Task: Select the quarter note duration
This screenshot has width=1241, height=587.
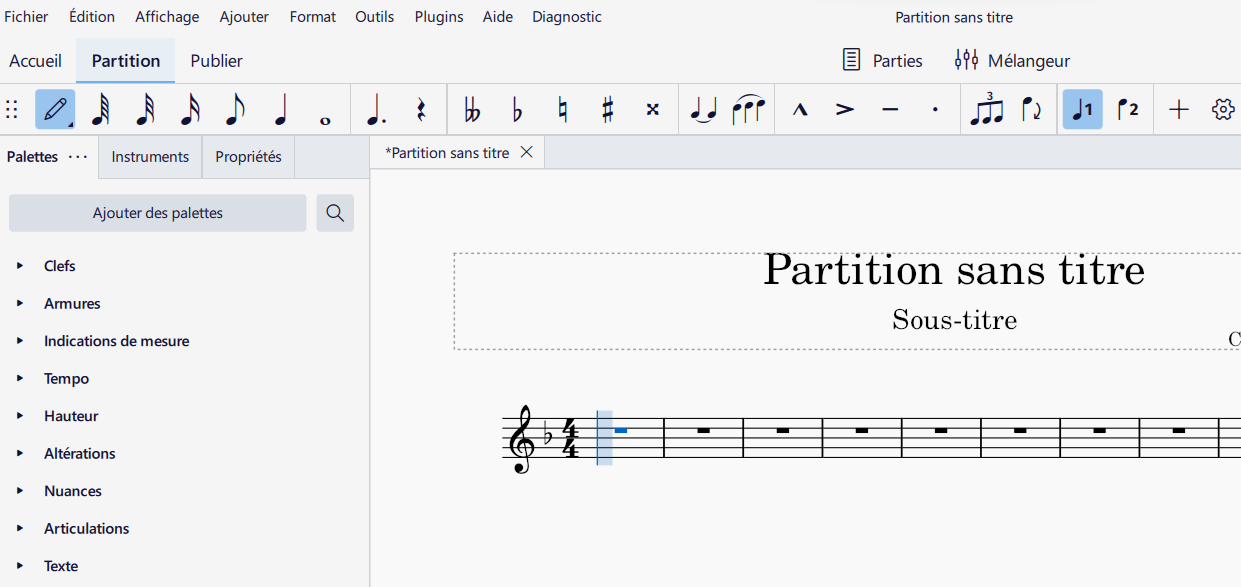Action: 280,110
